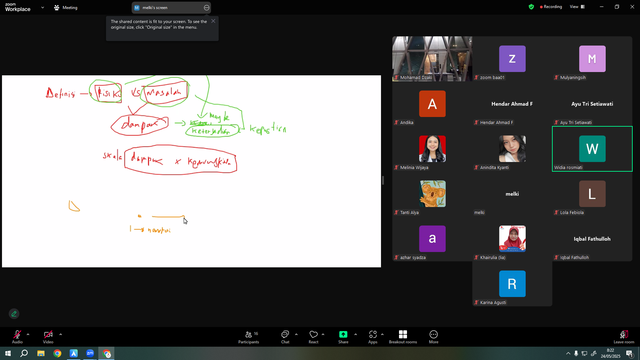The image size is (640, 360).
Task: Expand share options arrow beside Share
Action: pos(355,334)
